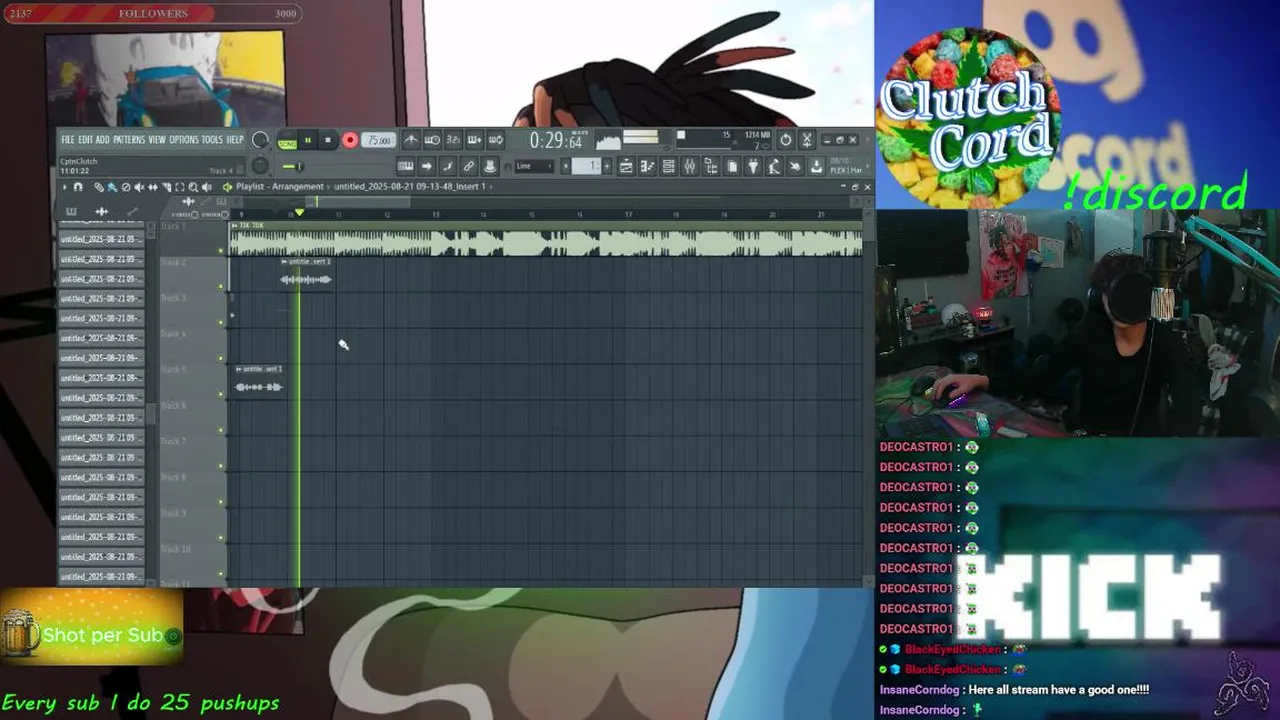Click the 75.000 tempo field
This screenshot has width=1280, height=720.
pos(378,140)
